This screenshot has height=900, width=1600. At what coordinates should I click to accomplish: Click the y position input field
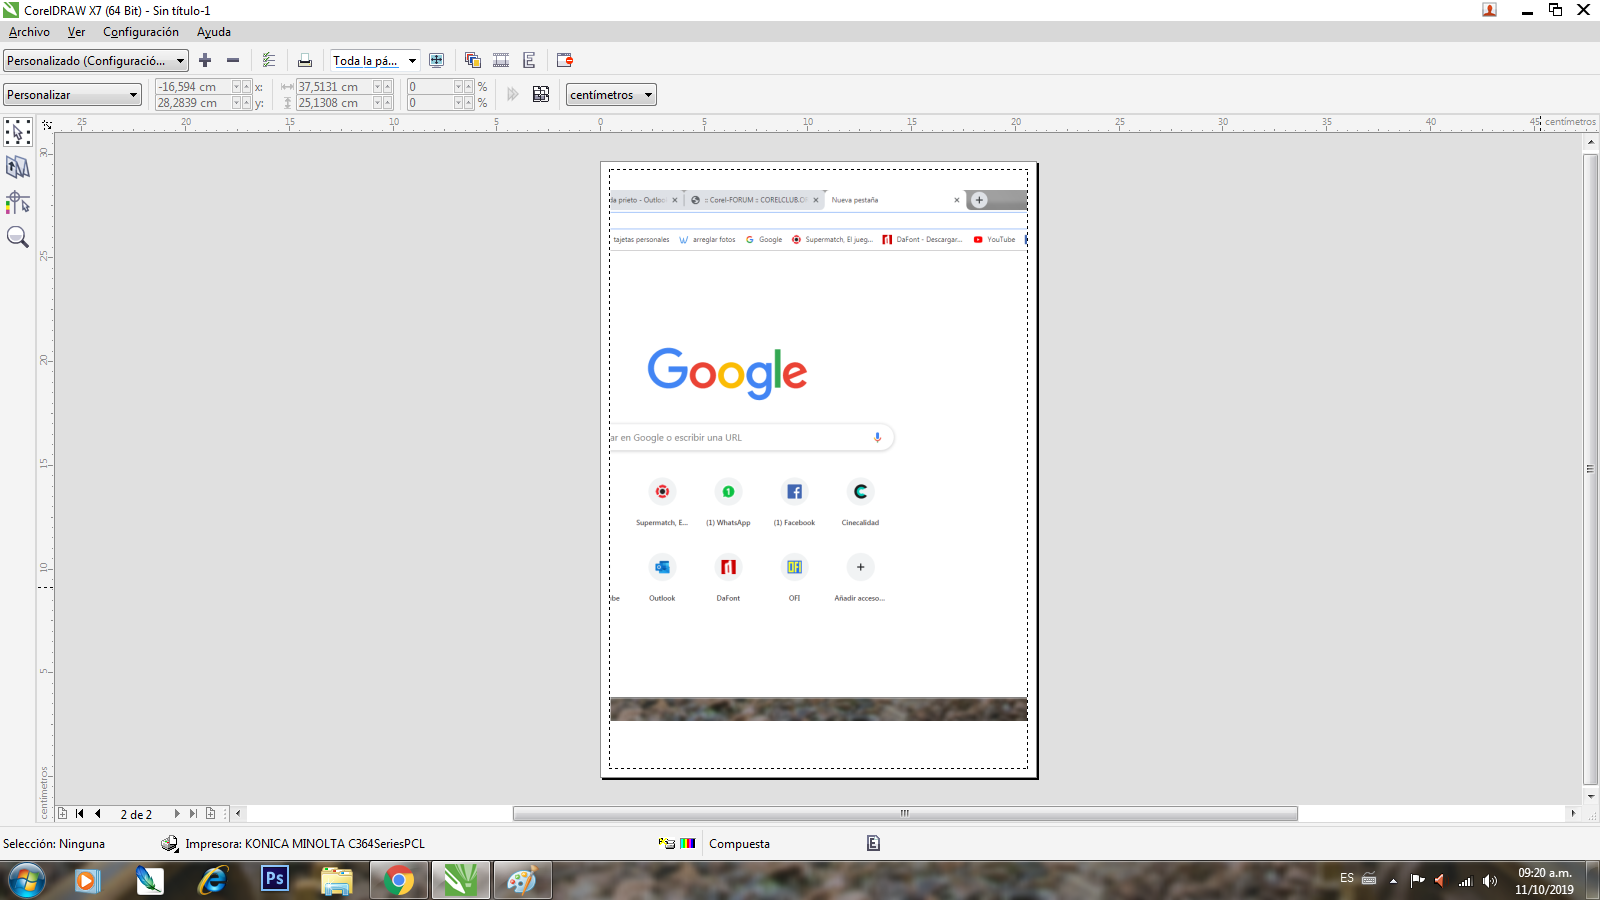(193, 103)
